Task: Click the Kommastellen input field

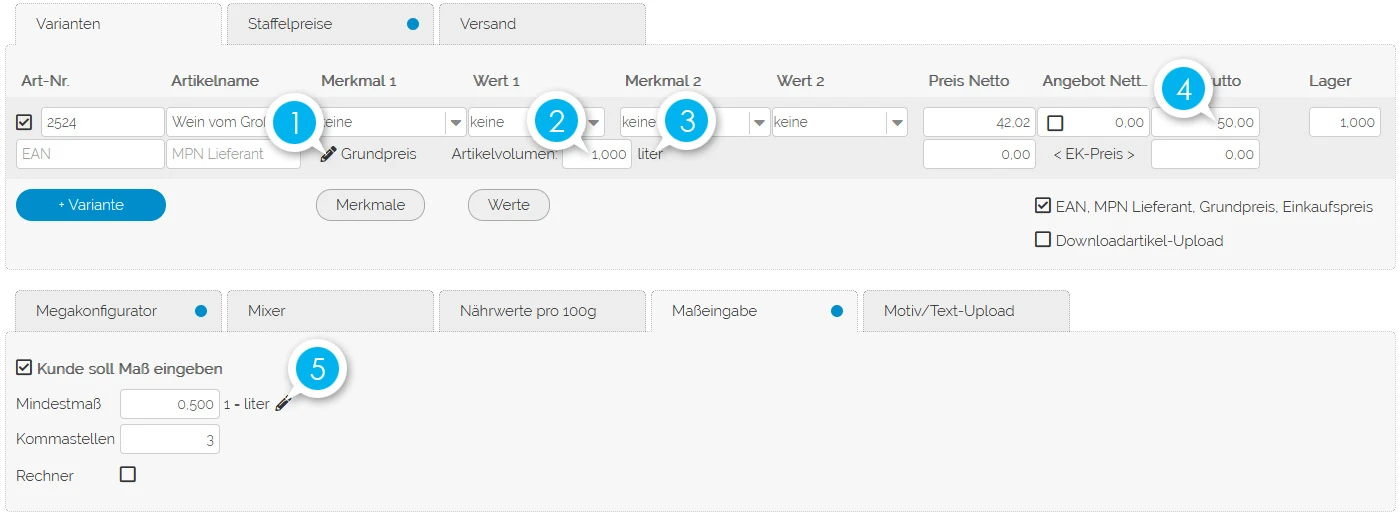Action: click(x=169, y=439)
